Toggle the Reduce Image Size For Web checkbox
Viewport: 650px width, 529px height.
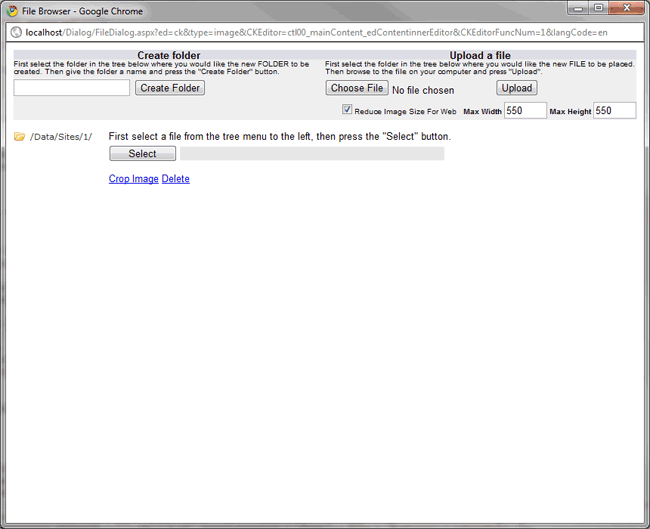coord(347,110)
